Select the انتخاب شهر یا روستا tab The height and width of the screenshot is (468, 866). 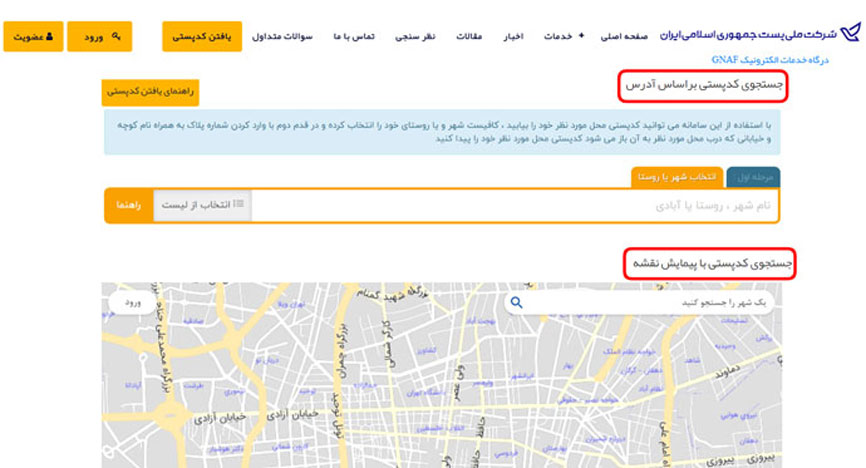click(677, 177)
